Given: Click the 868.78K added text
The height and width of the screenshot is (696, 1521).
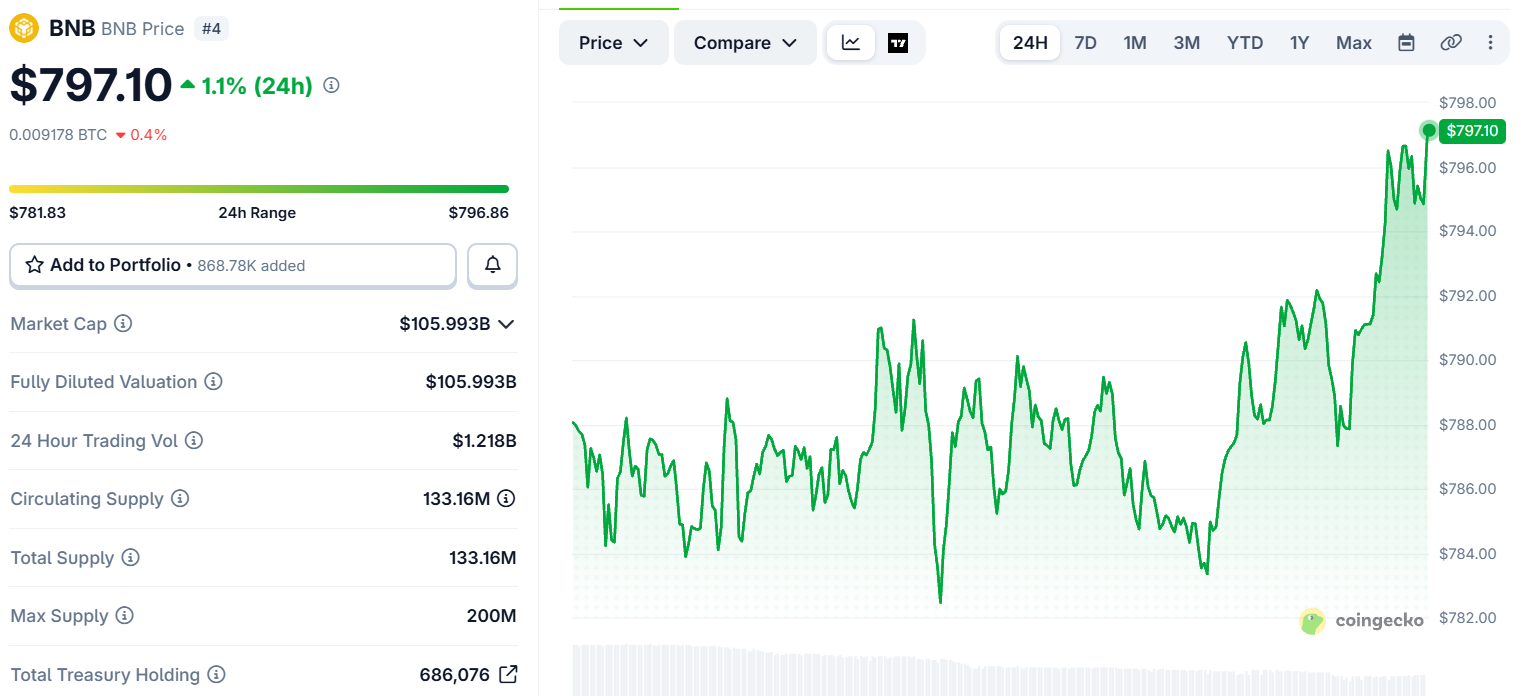Looking at the screenshot, I should click(251, 266).
